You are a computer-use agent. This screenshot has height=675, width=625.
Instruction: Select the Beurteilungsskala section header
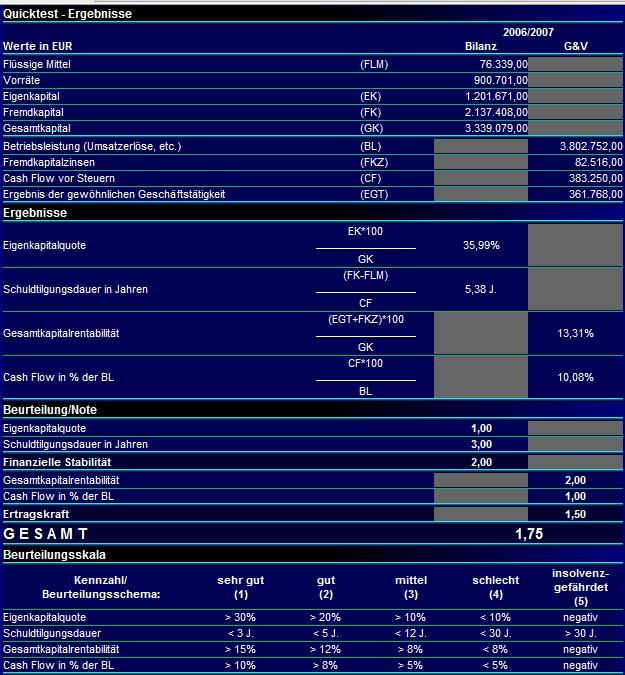coord(54,554)
